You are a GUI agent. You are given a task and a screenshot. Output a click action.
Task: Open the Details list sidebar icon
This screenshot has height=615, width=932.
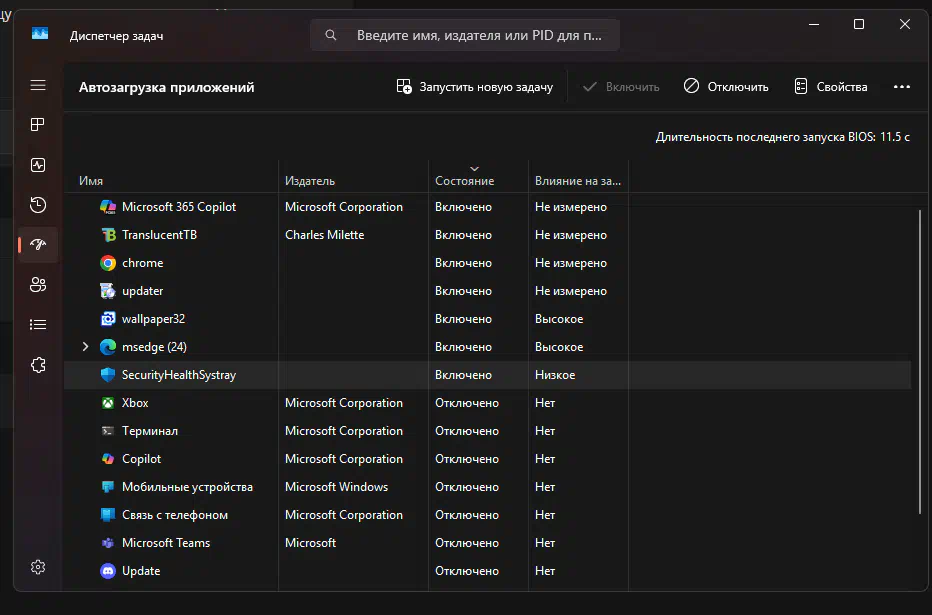38,325
